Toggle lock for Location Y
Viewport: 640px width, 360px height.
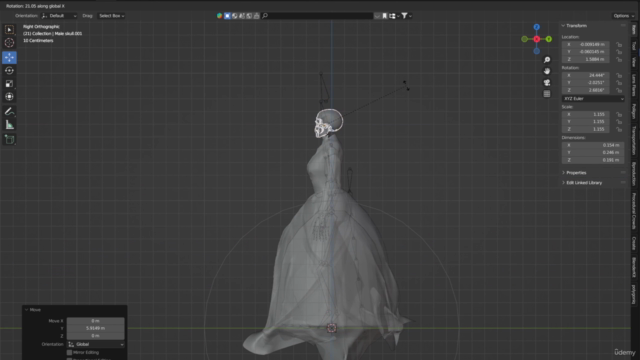pyautogui.click(x=619, y=52)
